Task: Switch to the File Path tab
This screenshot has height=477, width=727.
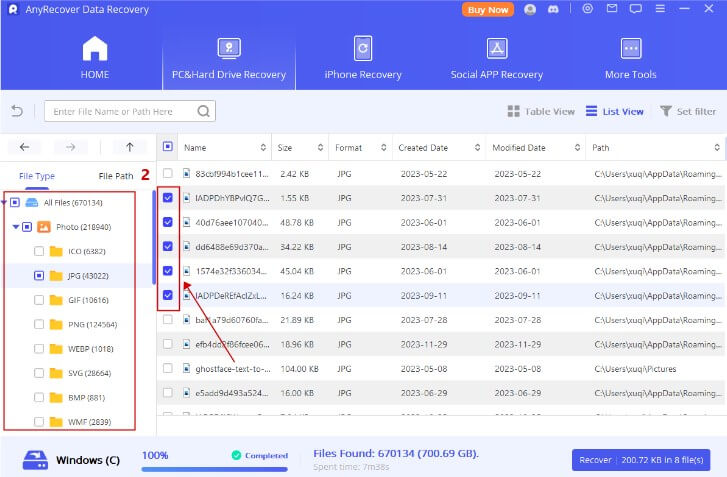Action: 116,176
